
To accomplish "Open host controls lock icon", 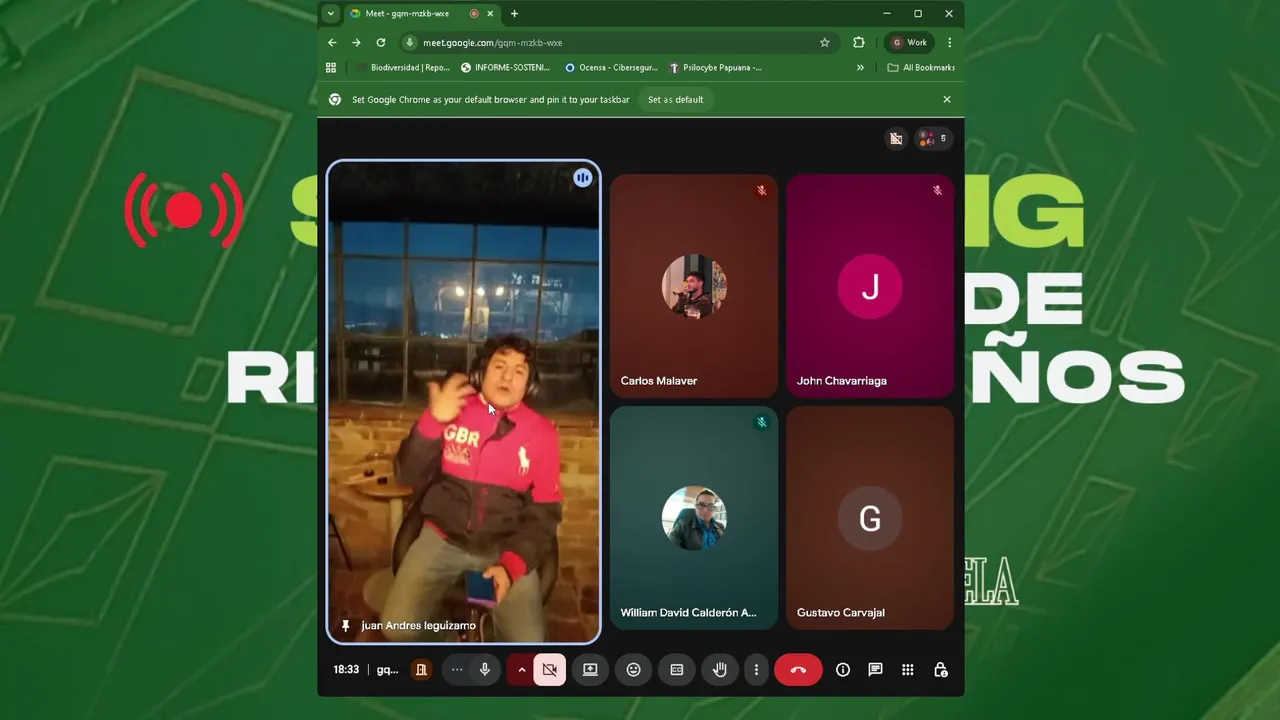I will click(x=941, y=670).
